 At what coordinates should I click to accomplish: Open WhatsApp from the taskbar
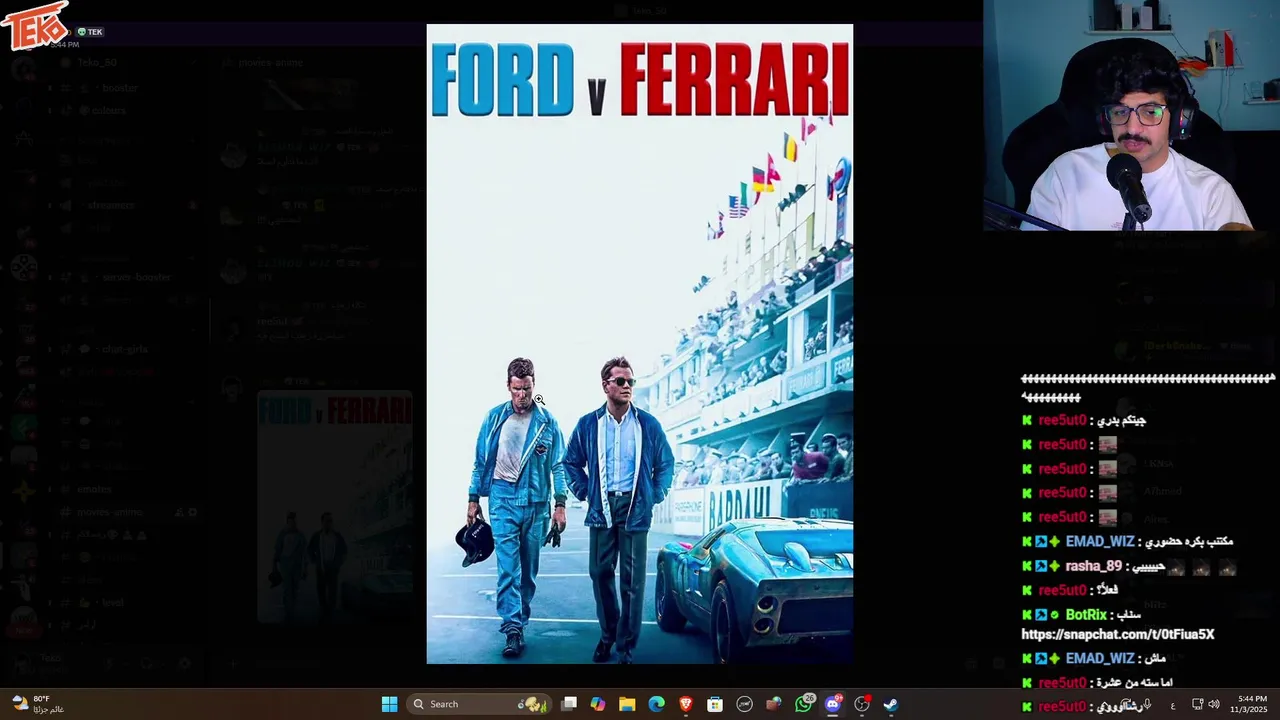pyautogui.click(x=804, y=704)
